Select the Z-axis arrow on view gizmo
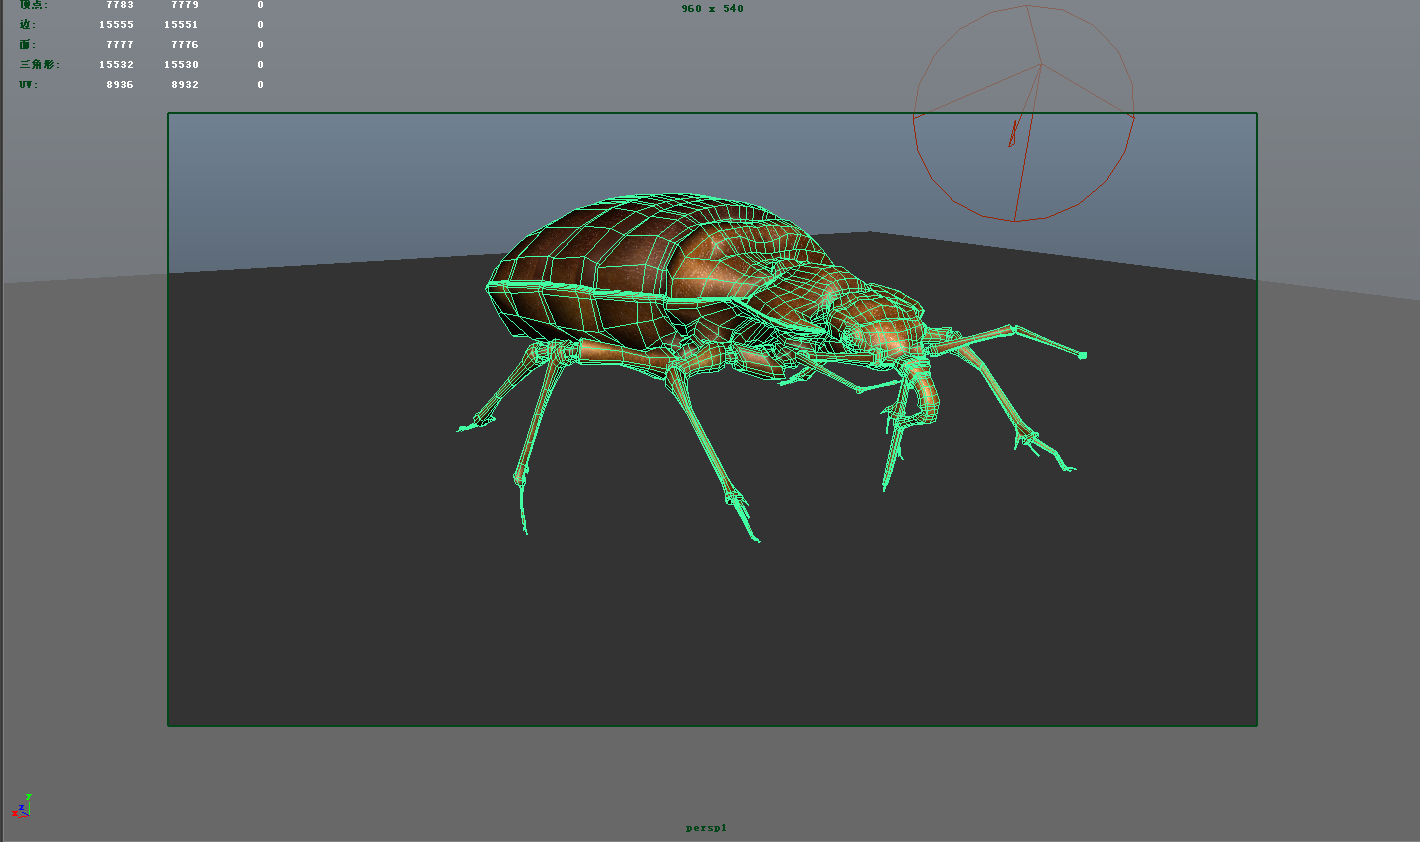The image size is (1420, 842). coord(21,807)
